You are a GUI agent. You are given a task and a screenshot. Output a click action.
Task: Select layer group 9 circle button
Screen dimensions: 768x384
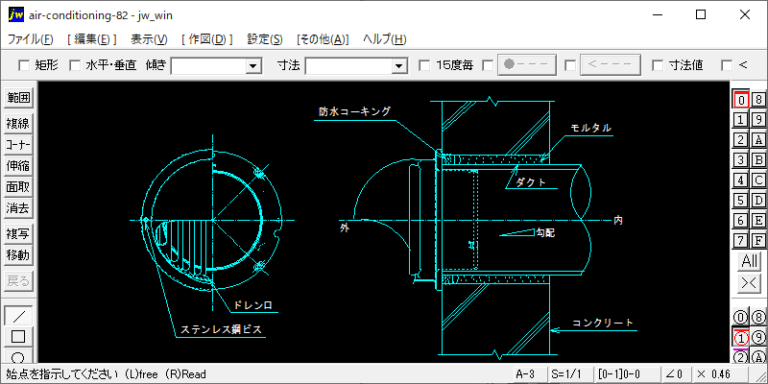point(758,337)
